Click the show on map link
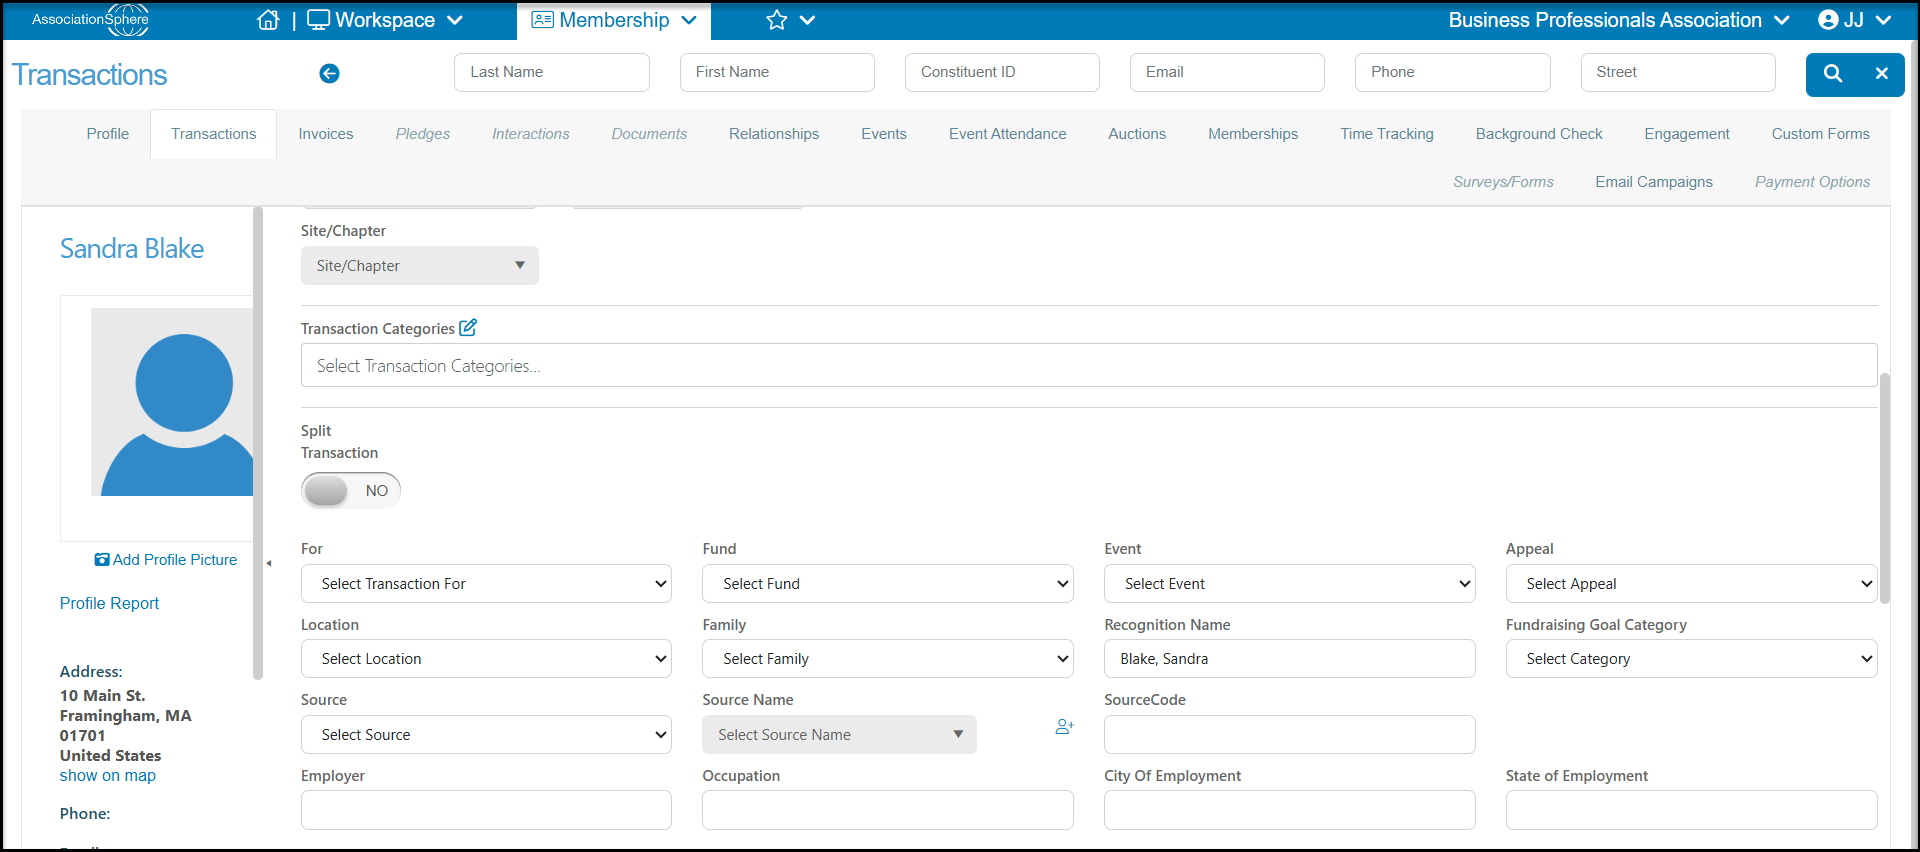 pos(108,776)
